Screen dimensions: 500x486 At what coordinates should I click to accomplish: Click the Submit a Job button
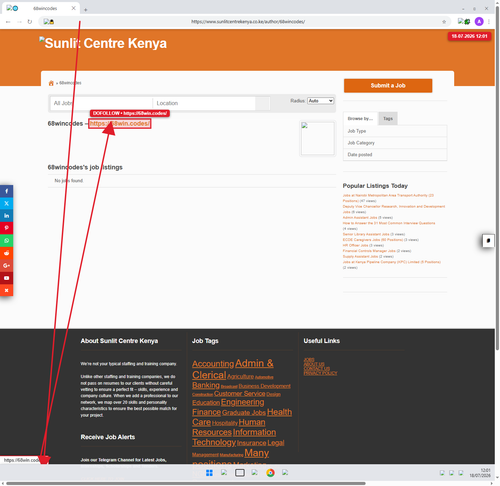click(x=388, y=86)
